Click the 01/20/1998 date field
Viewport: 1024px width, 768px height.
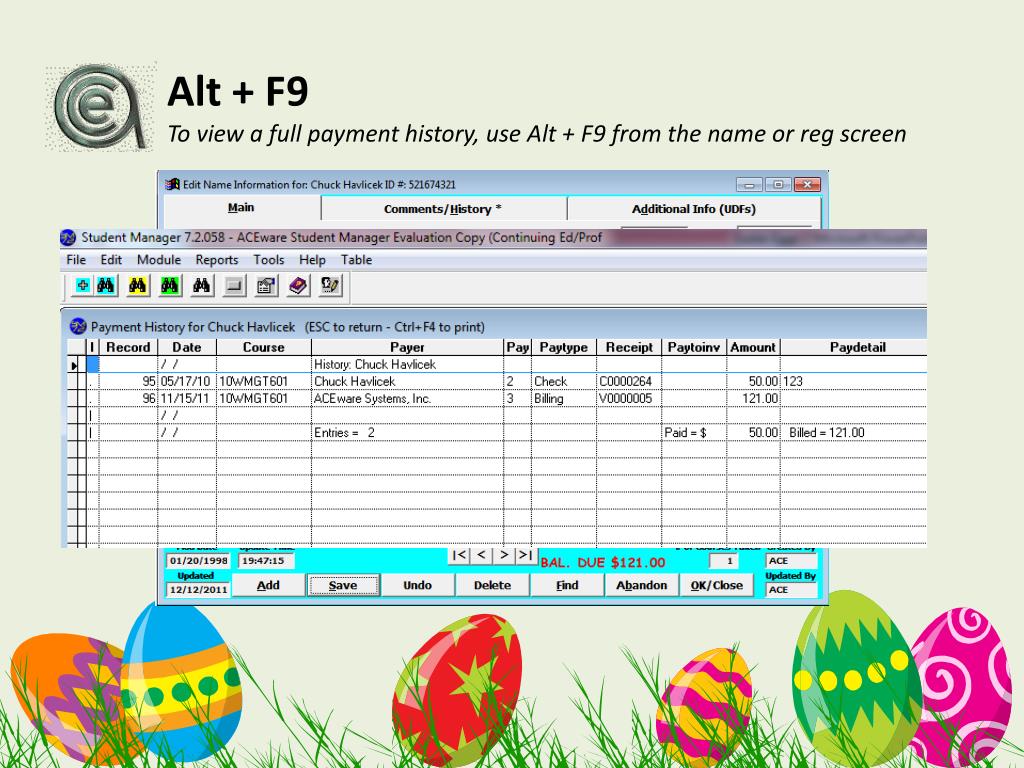click(x=198, y=560)
